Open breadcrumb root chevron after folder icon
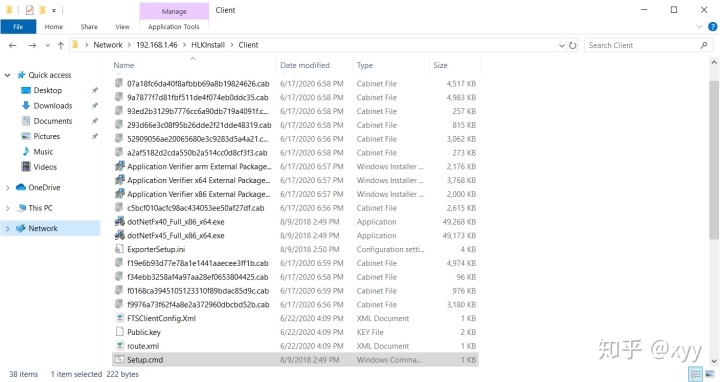 coord(86,45)
